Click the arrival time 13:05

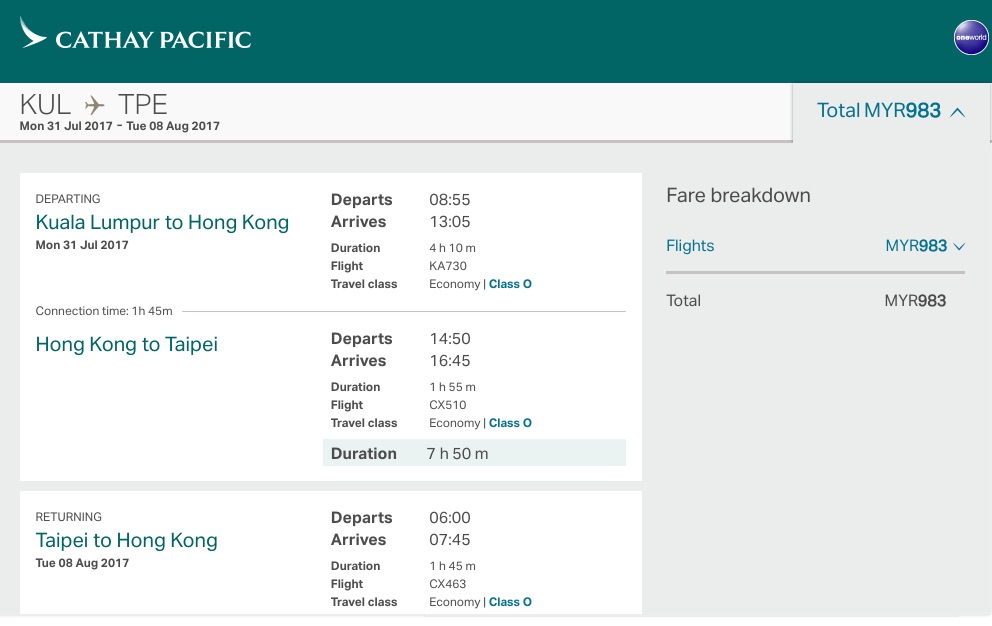coord(450,222)
